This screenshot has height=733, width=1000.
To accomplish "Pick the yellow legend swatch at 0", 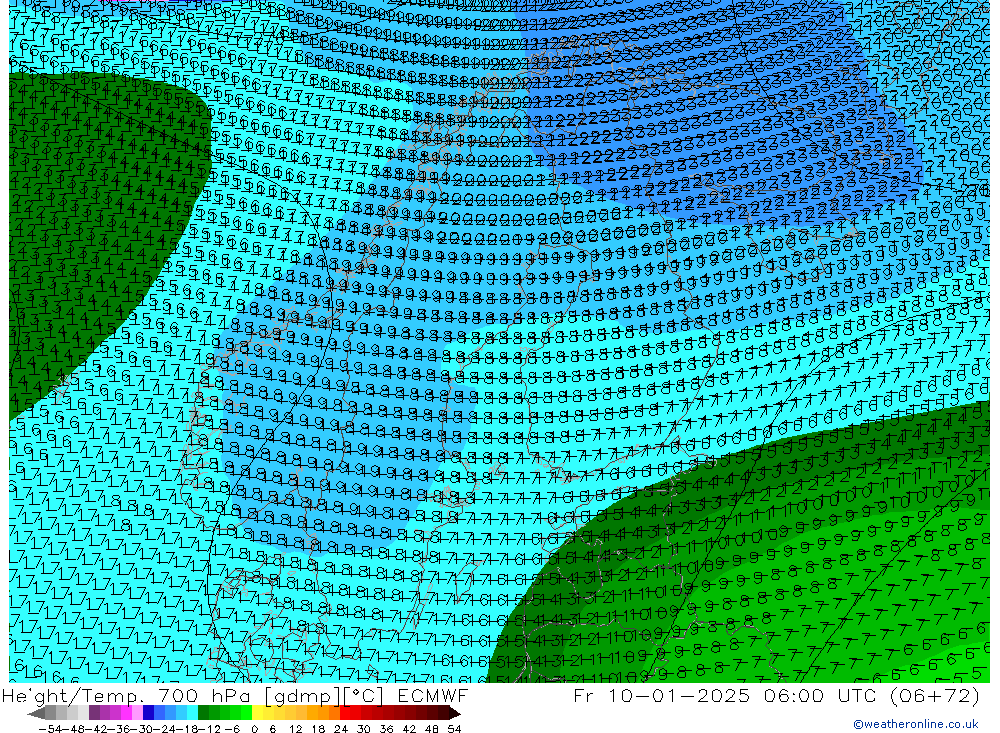I will point(258,713).
